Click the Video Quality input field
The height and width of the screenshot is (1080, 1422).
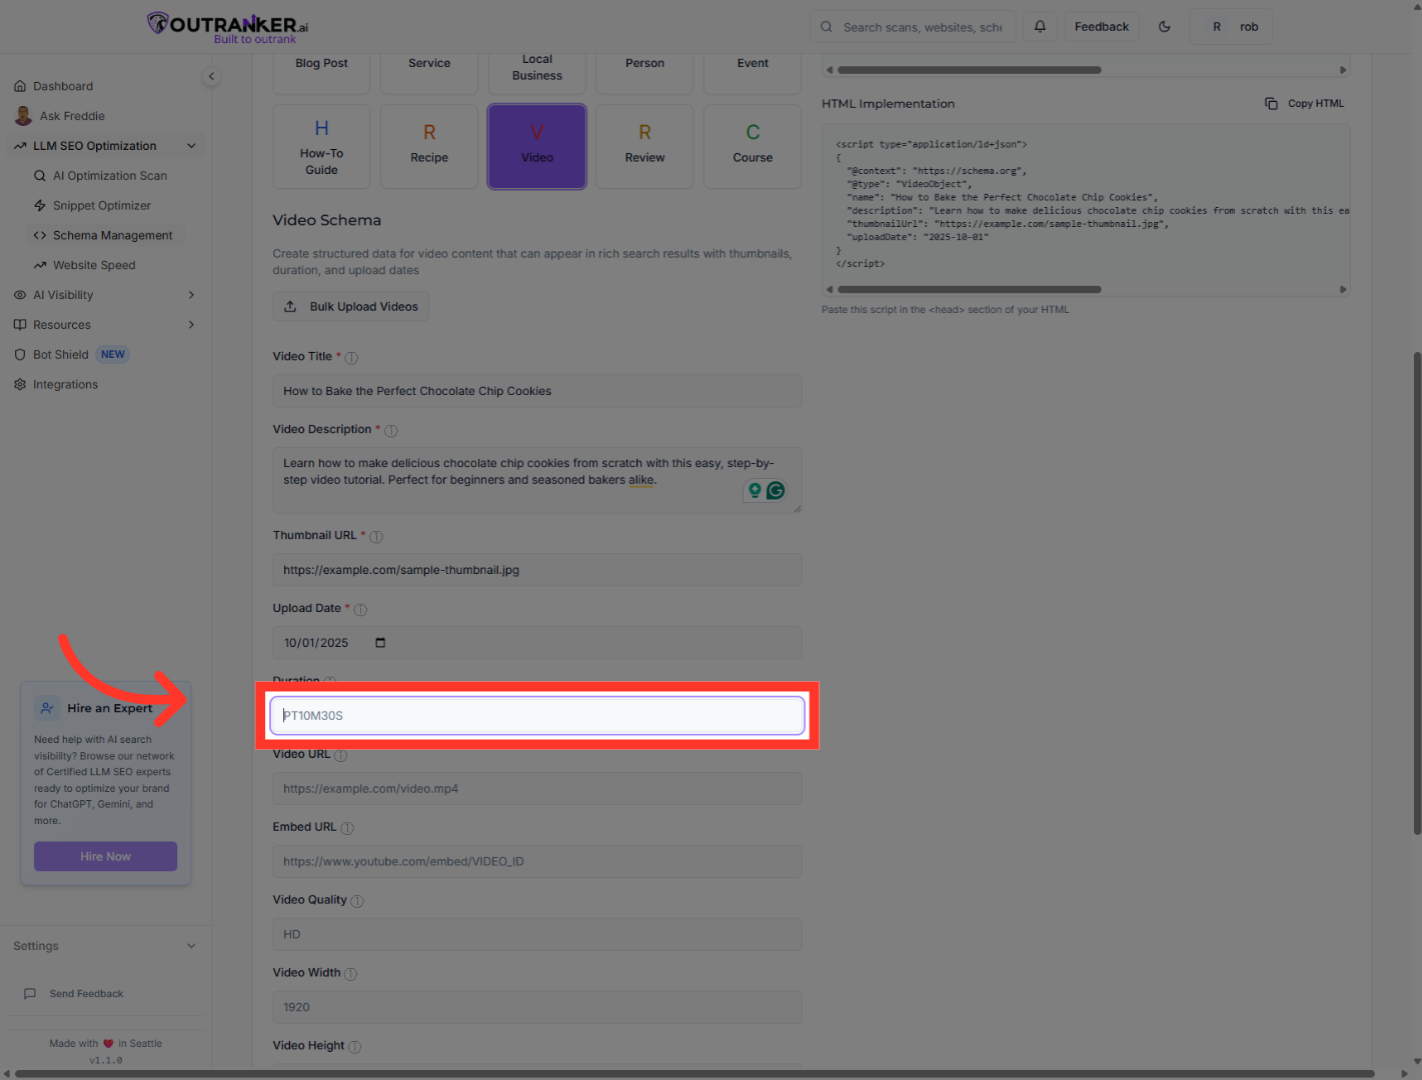(x=537, y=935)
